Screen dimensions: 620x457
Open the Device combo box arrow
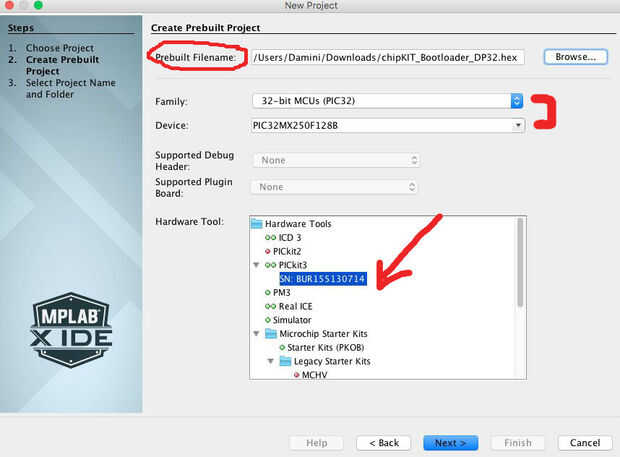pyautogui.click(x=518, y=126)
